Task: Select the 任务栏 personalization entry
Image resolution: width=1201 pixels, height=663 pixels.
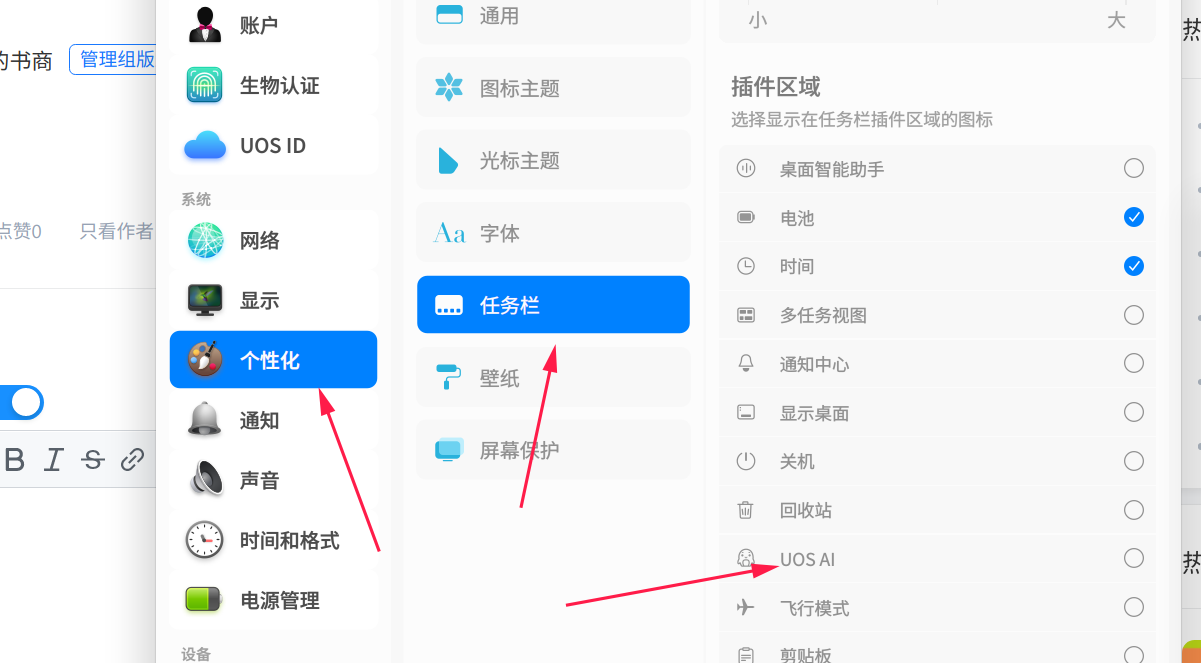Action: (x=553, y=305)
